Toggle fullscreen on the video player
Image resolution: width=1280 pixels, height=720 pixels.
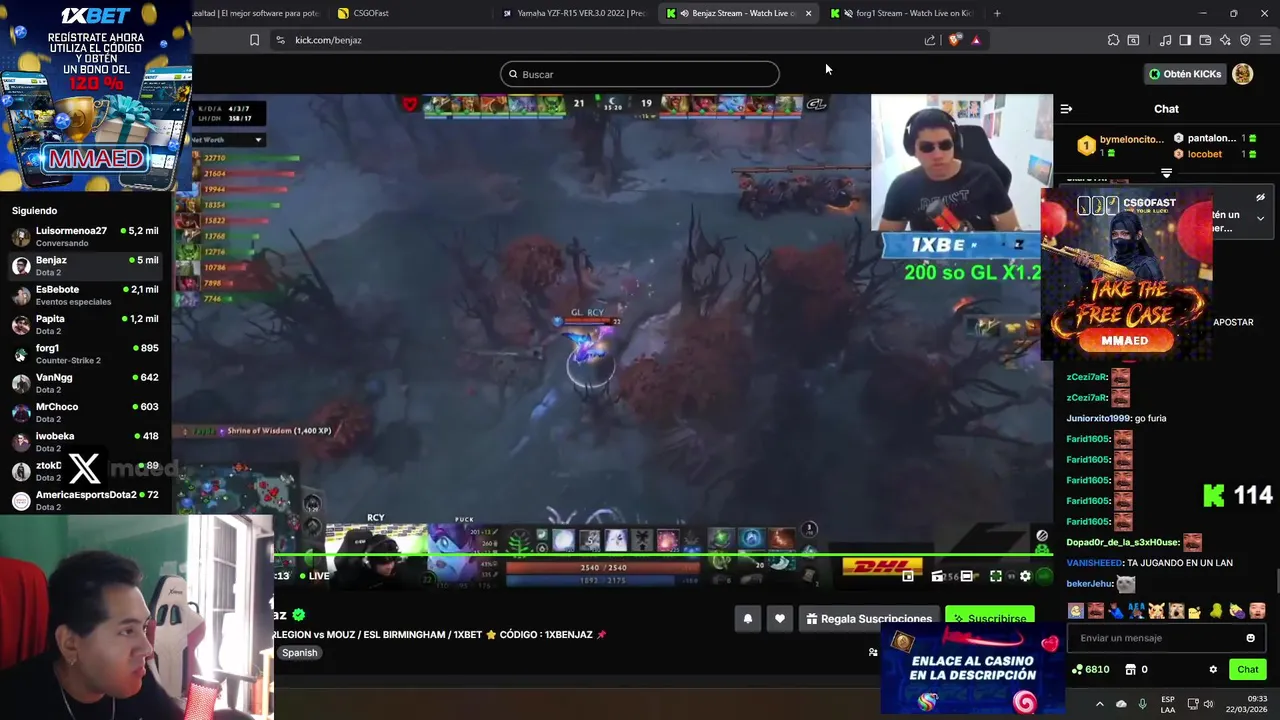pyautogui.click(x=996, y=576)
